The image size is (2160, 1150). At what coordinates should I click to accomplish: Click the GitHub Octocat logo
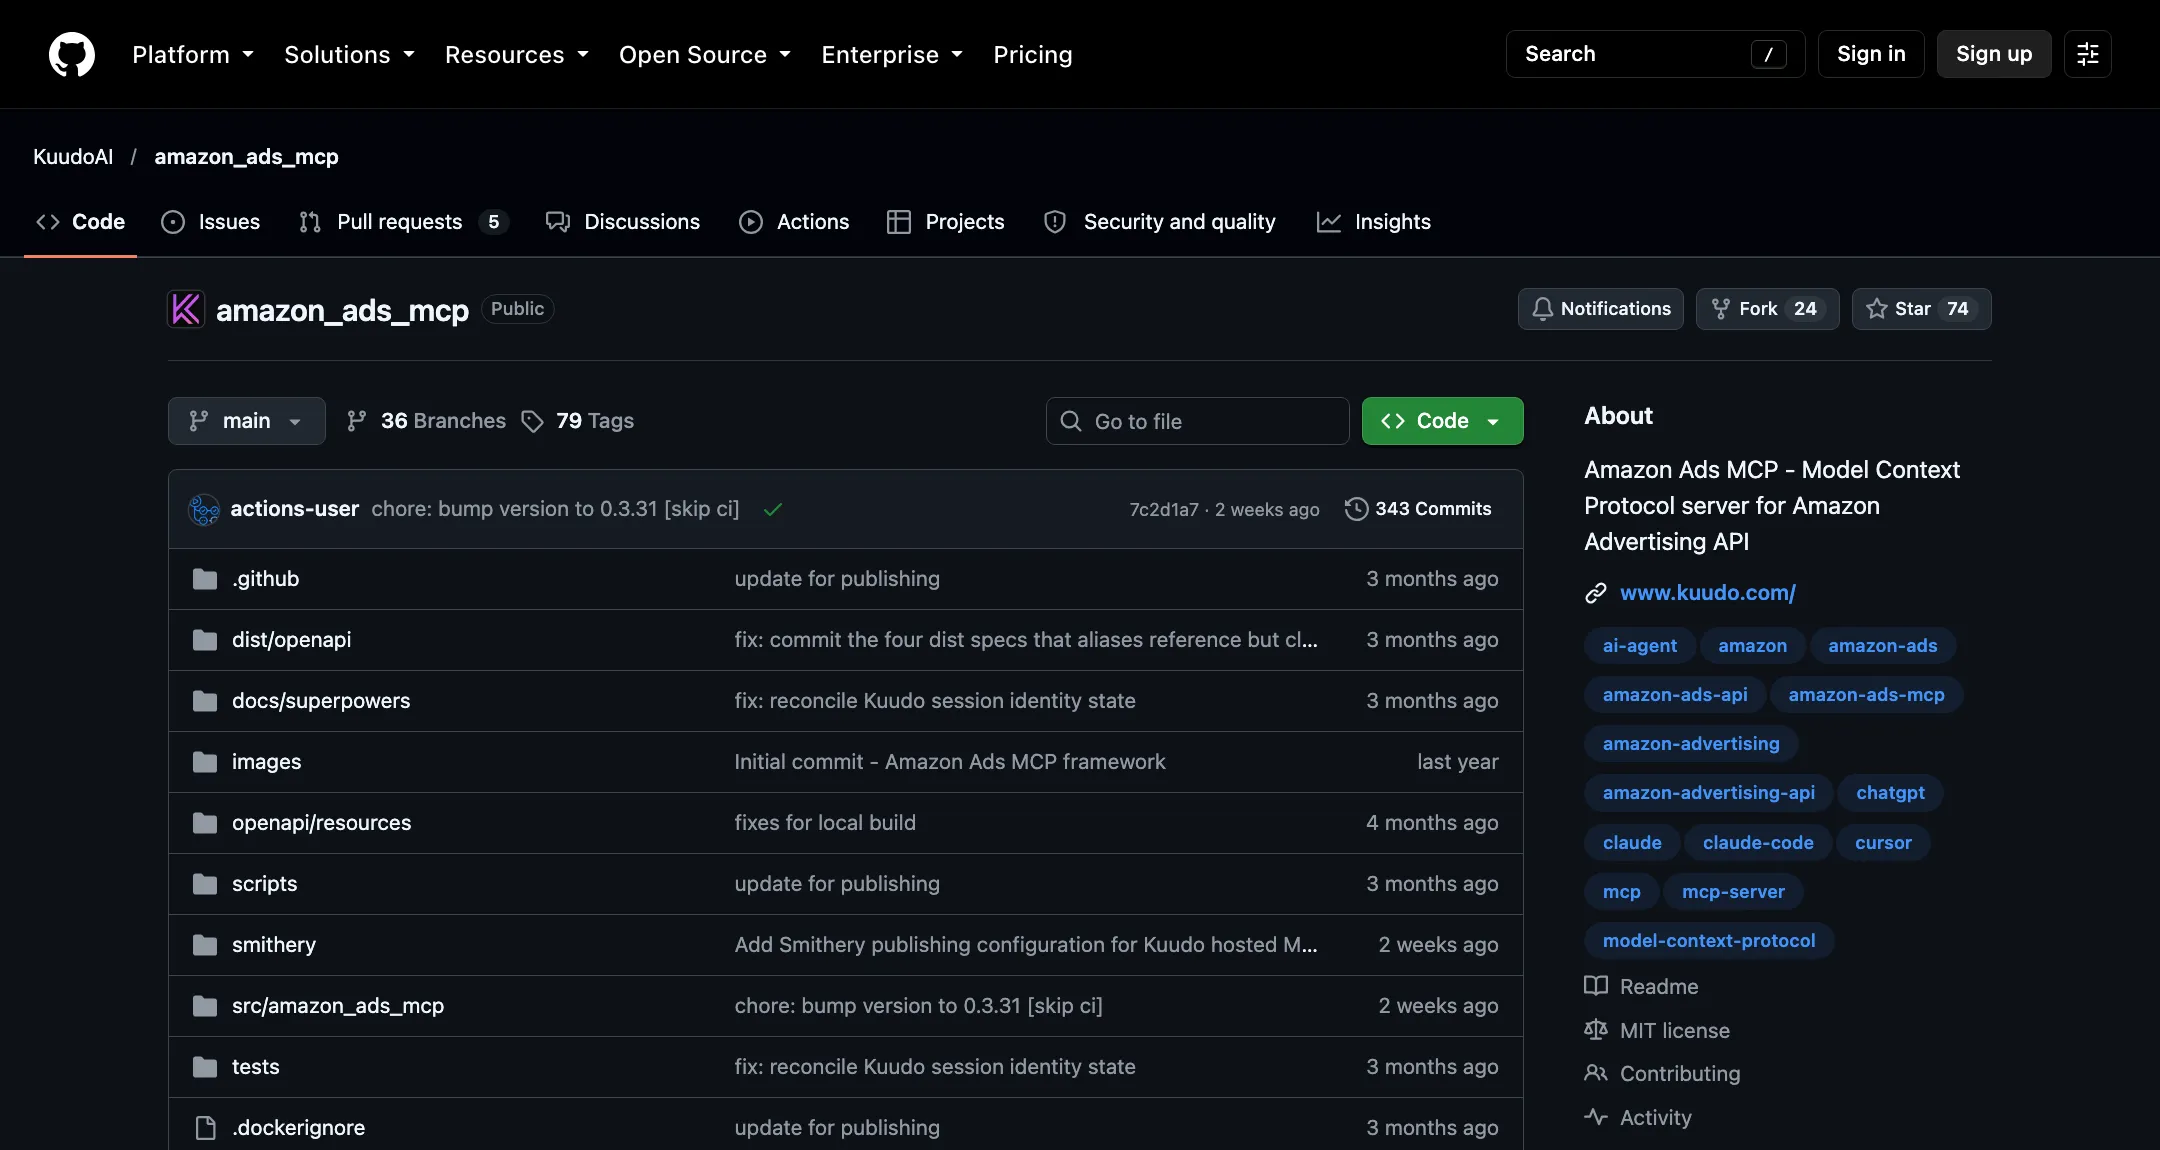[x=72, y=54]
